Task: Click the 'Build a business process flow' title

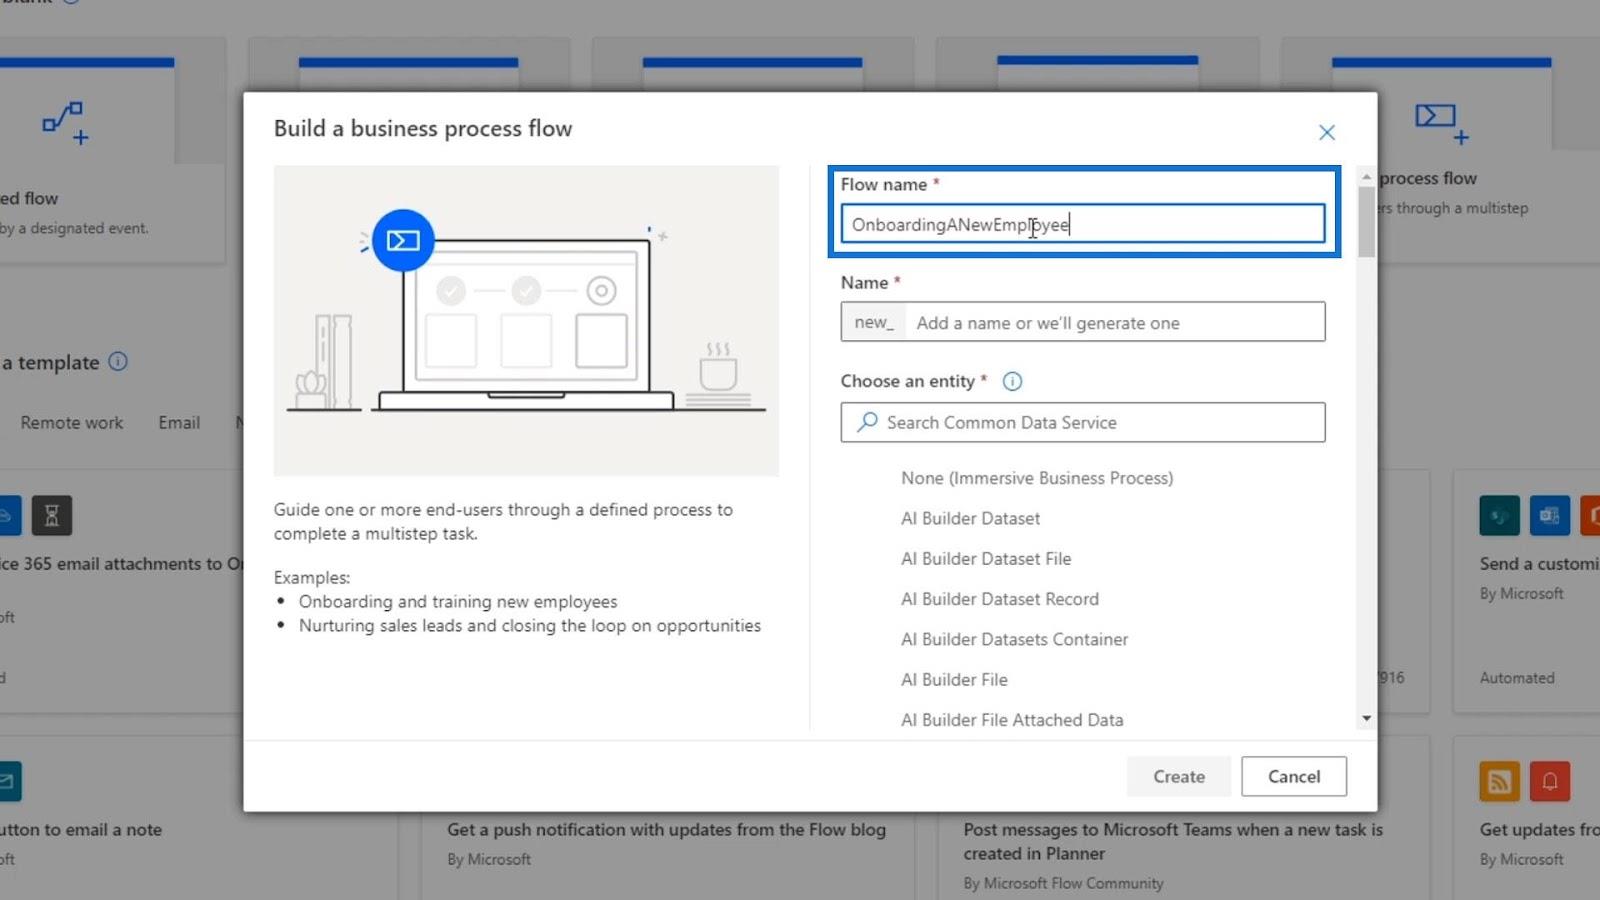Action: pyautogui.click(x=423, y=128)
